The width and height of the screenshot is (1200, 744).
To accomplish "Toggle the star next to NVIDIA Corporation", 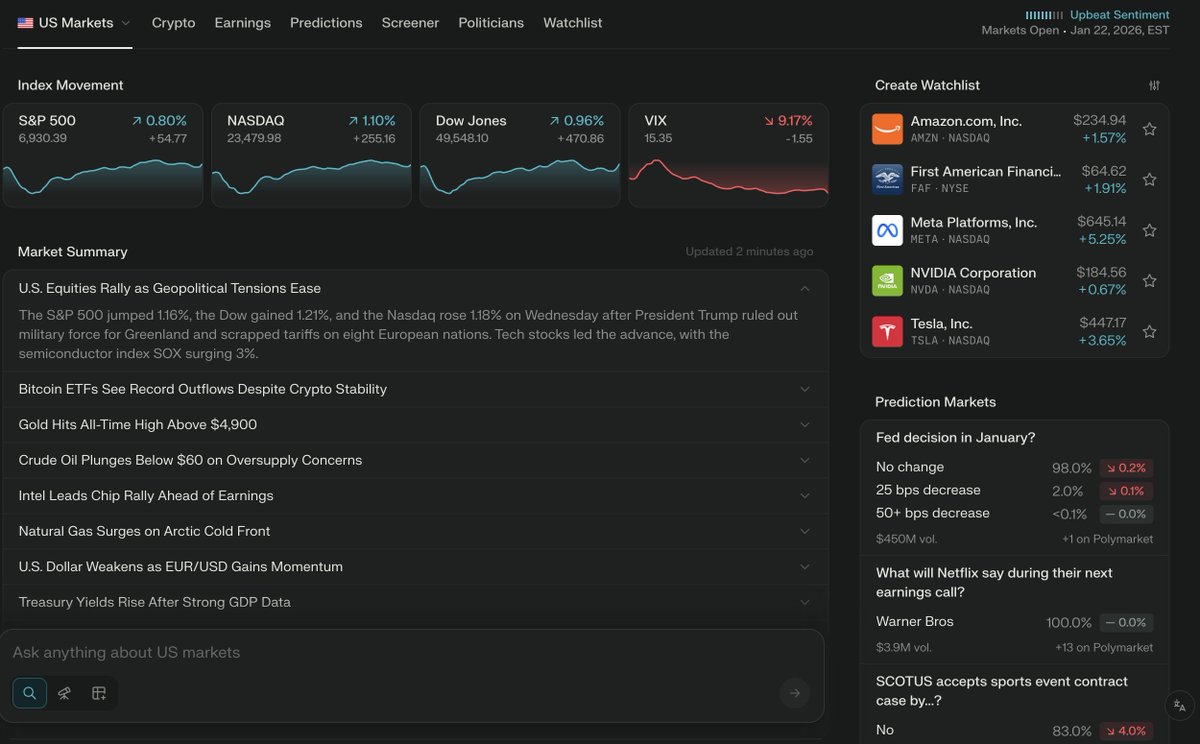I will click(1149, 280).
